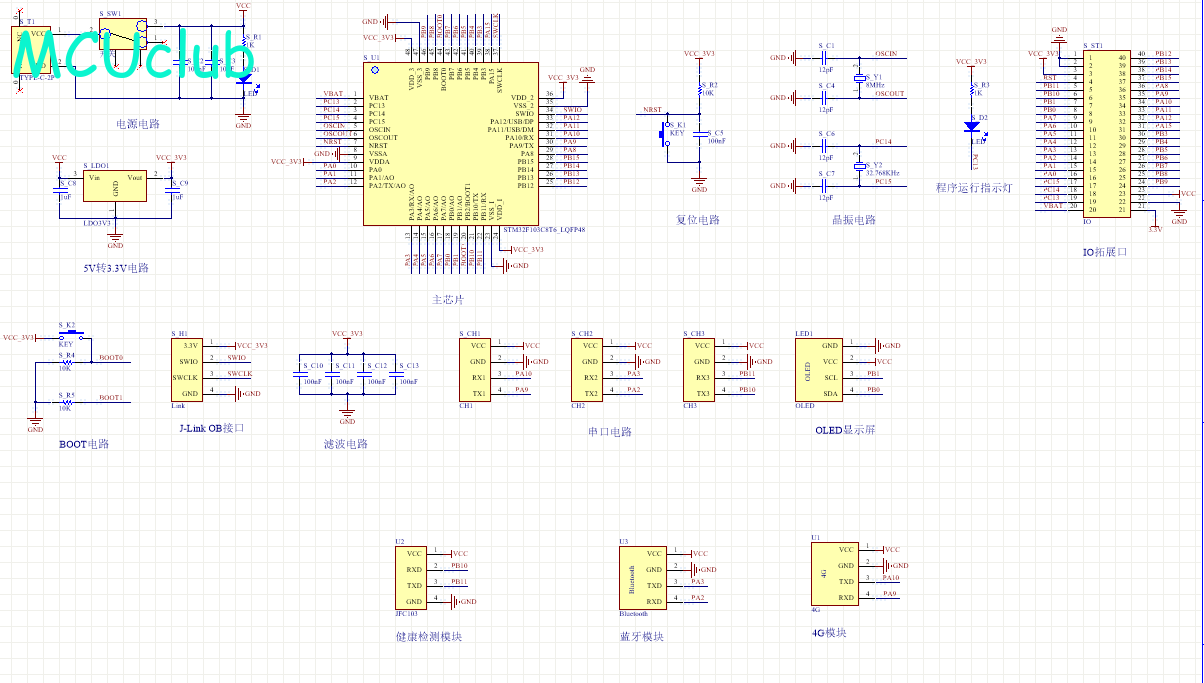Click the 'IO拓展口' section title
The width and height of the screenshot is (1204, 683).
(x=1104, y=252)
